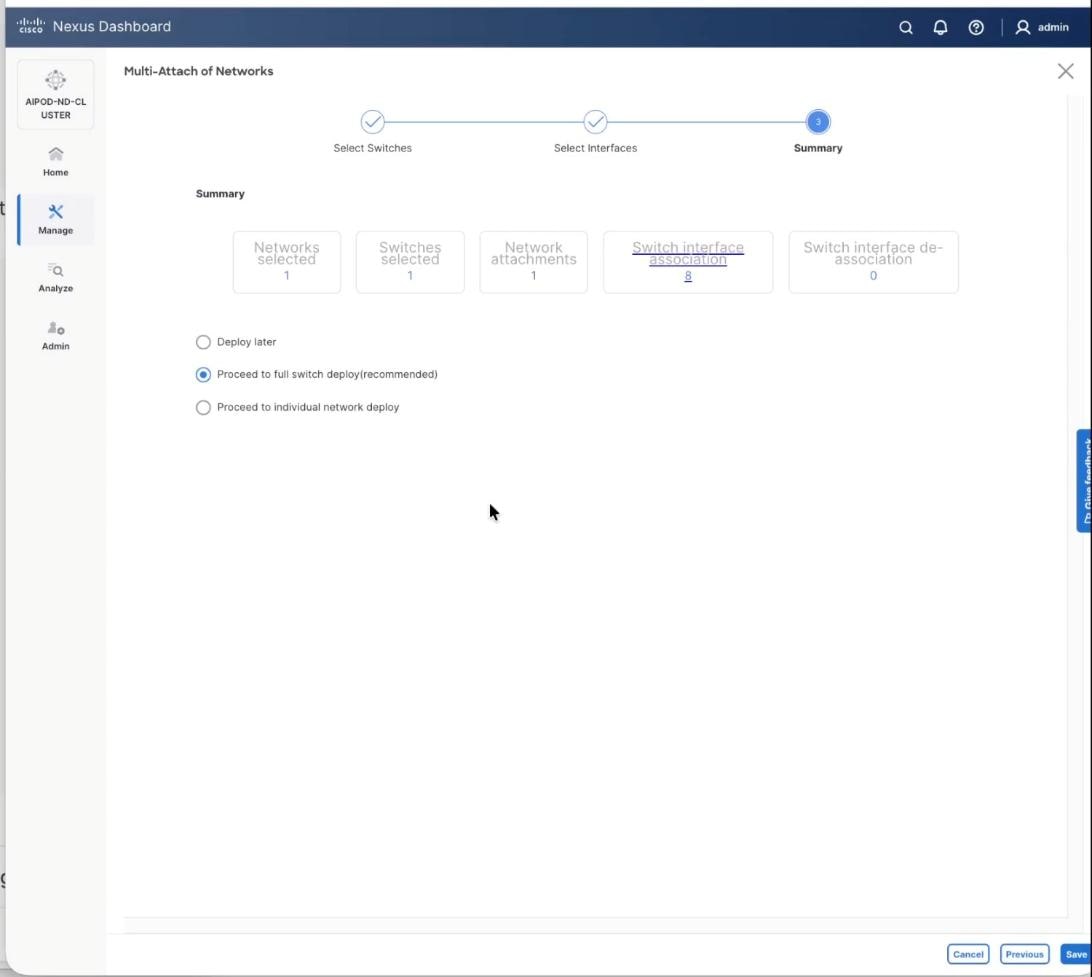Open Admin via the sidebar person icon
1092x977 pixels.
55,333
